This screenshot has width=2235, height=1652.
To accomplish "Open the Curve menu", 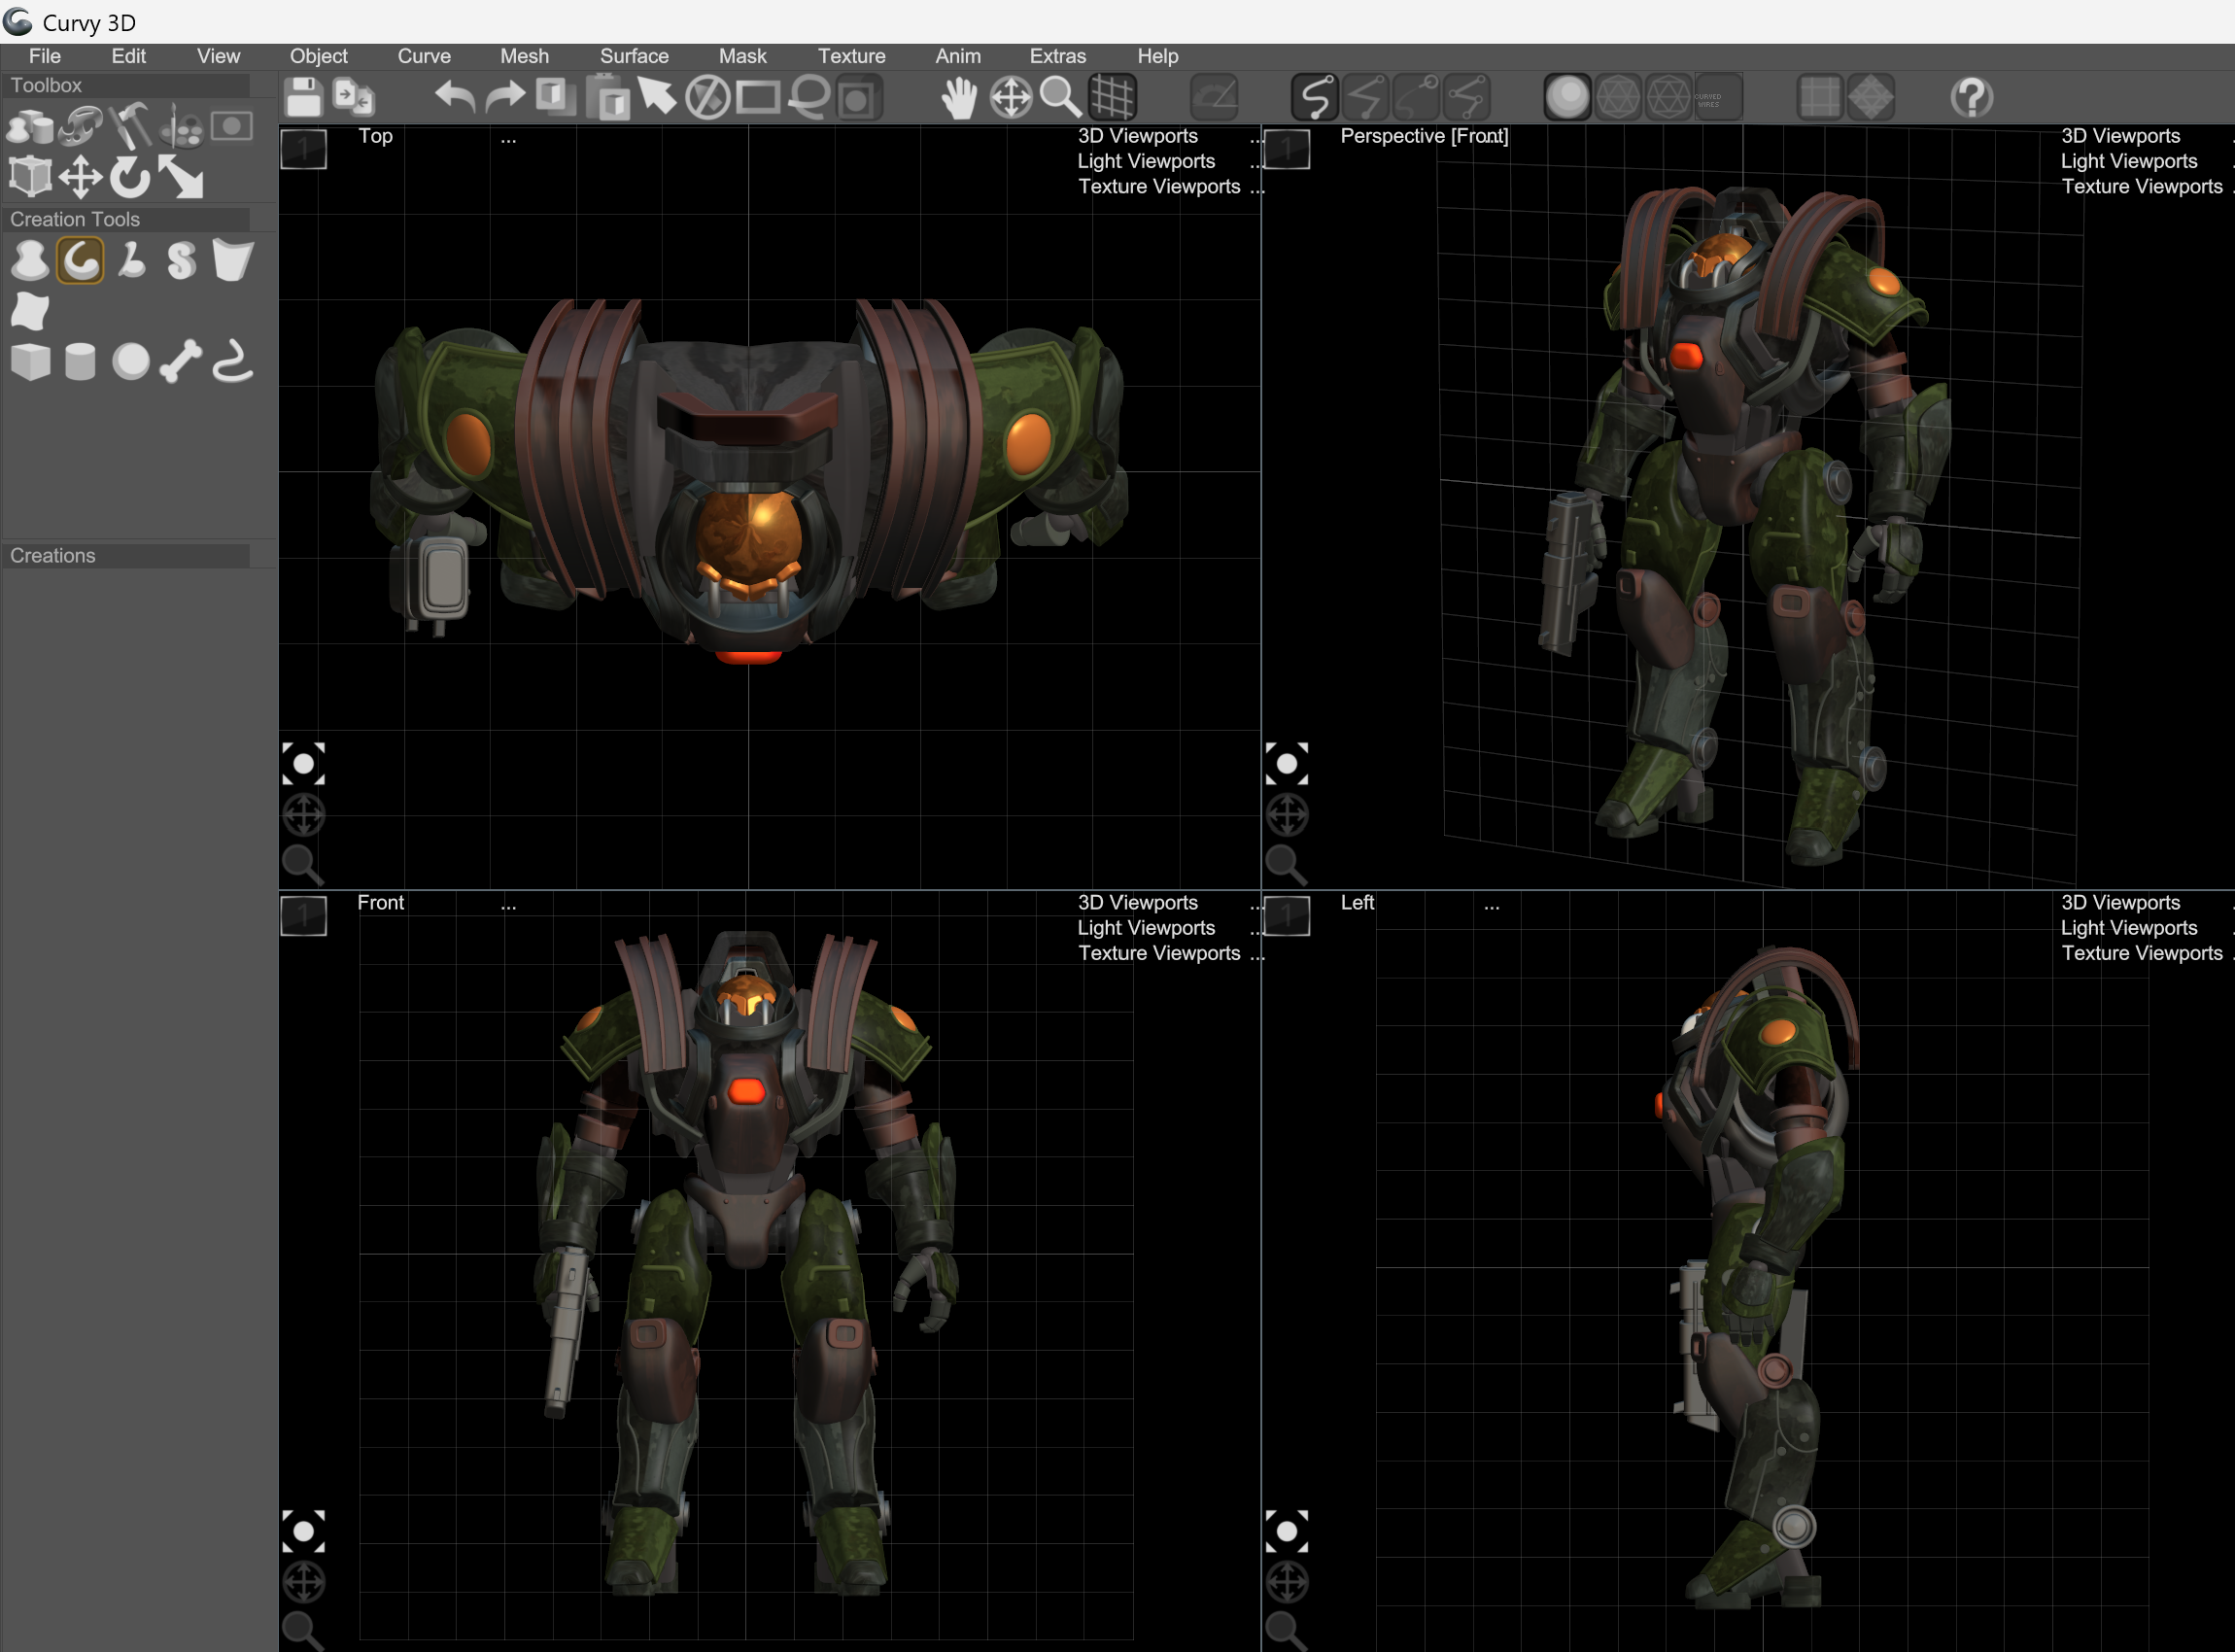I will pos(424,56).
